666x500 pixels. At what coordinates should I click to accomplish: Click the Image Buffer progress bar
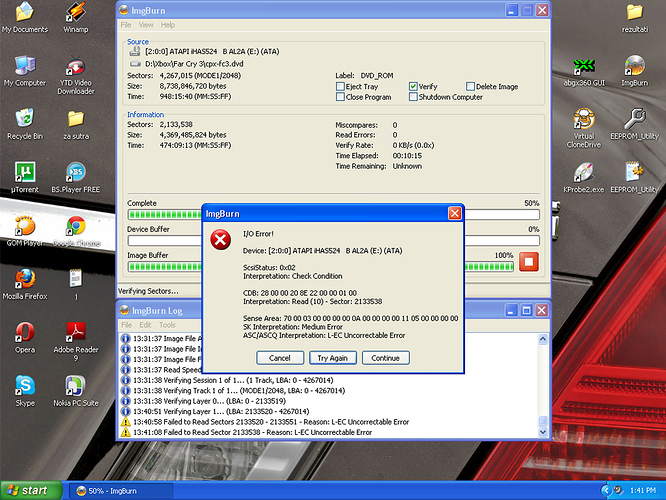click(321, 267)
